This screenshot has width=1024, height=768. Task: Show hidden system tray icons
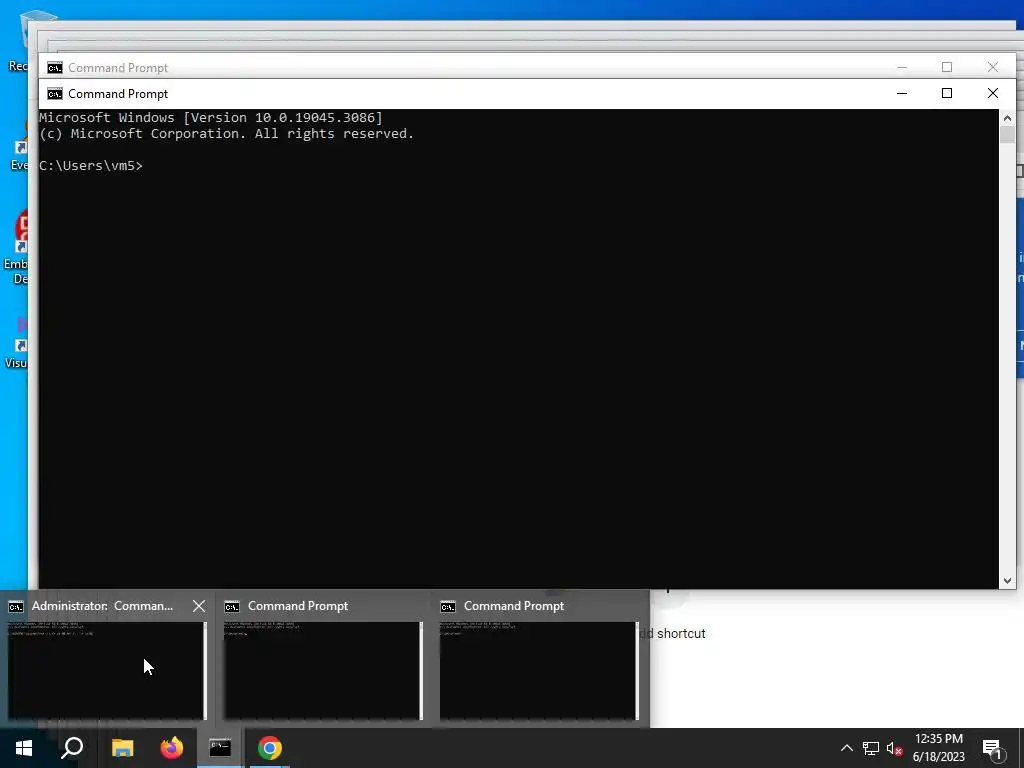pos(846,748)
